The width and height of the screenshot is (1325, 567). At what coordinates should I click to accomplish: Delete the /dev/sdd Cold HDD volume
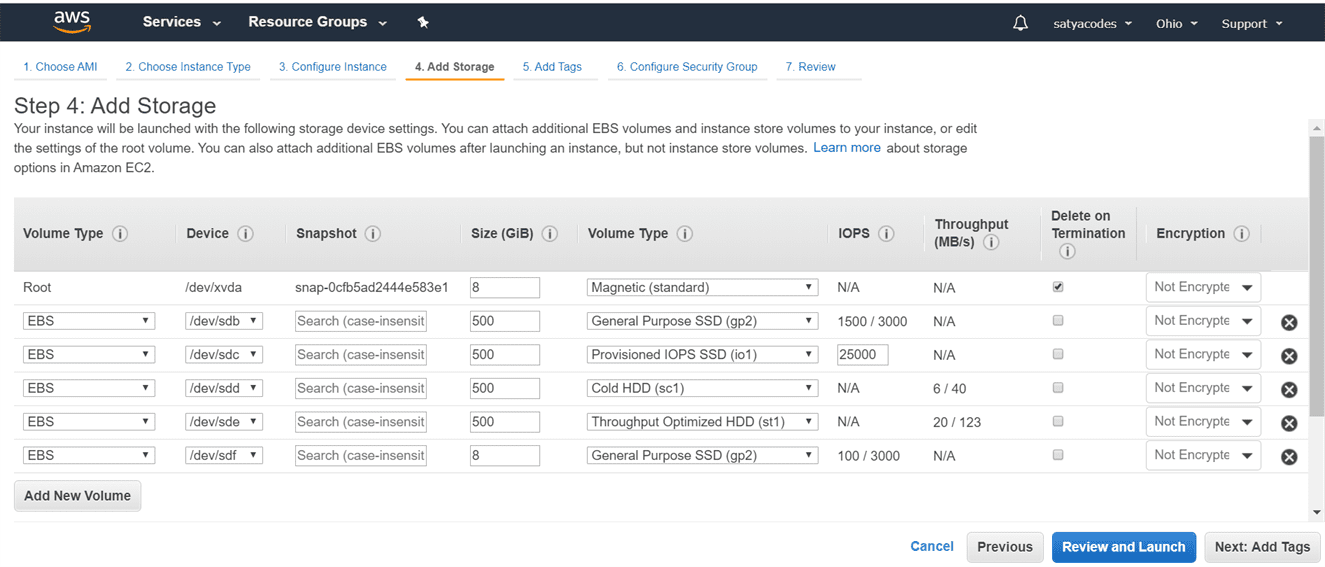[x=1289, y=389]
